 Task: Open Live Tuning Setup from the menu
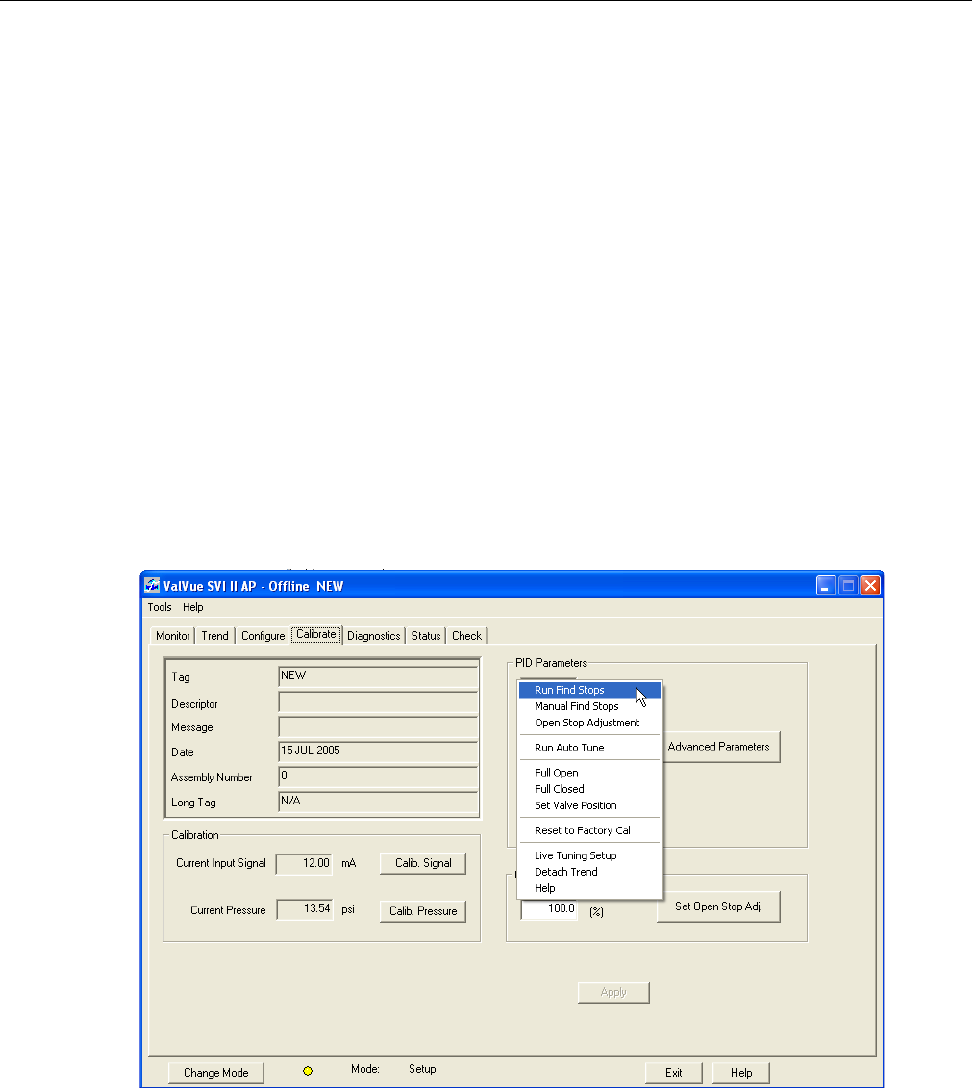pos(590,856)
